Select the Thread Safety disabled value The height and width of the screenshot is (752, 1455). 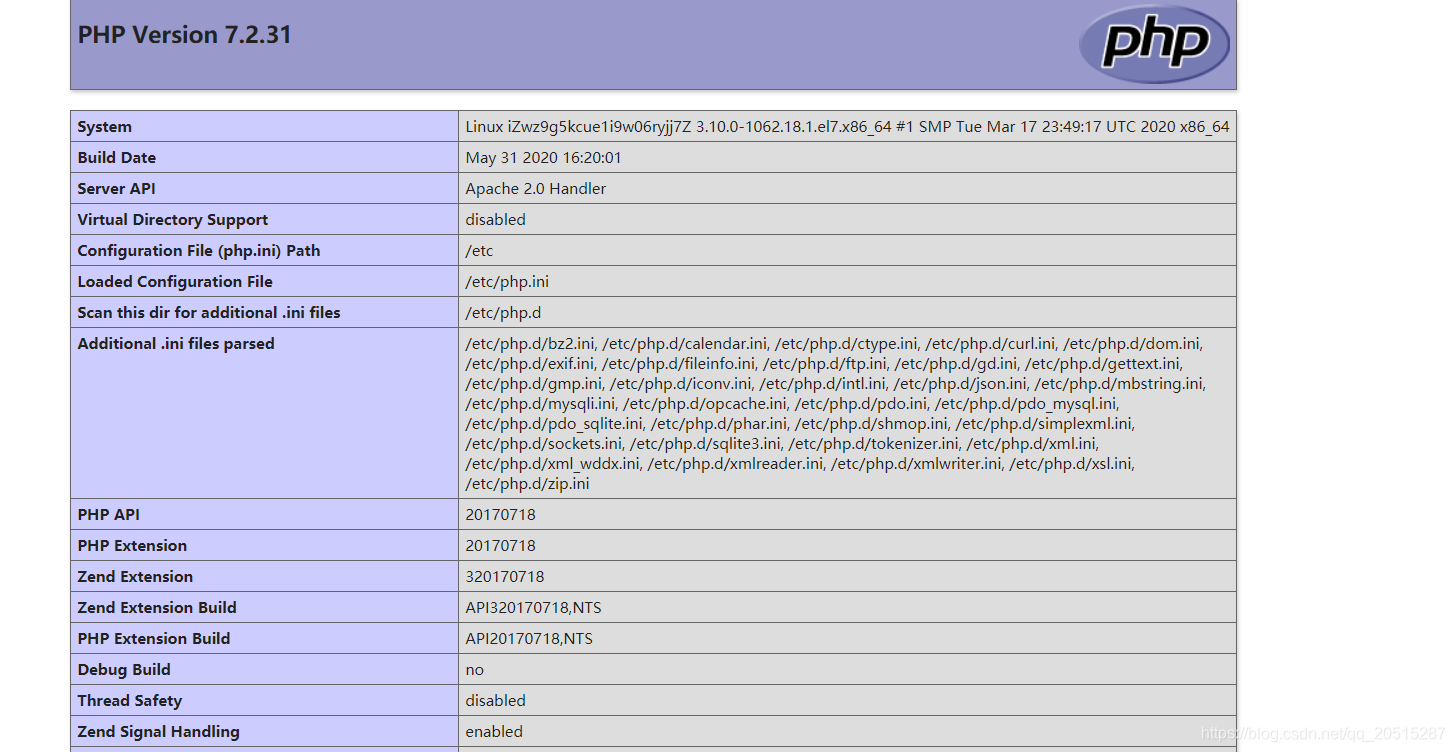click(496, 701)
